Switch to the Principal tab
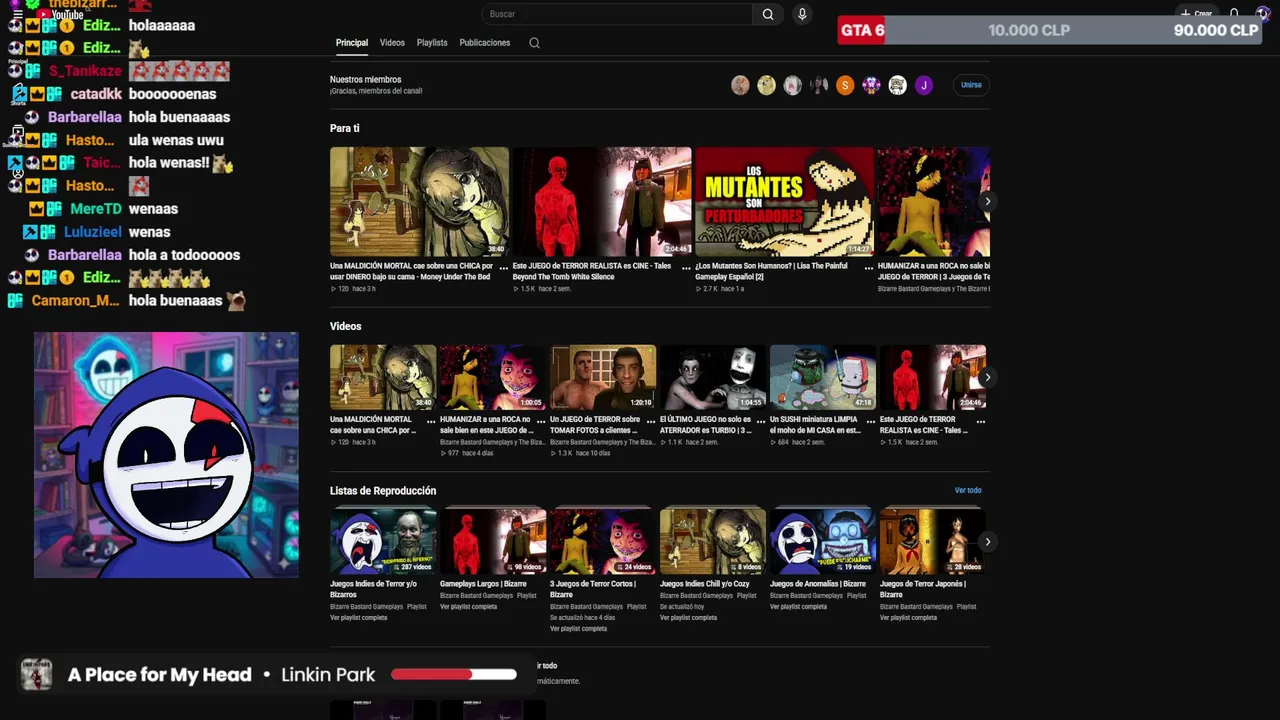 point(352,43)
